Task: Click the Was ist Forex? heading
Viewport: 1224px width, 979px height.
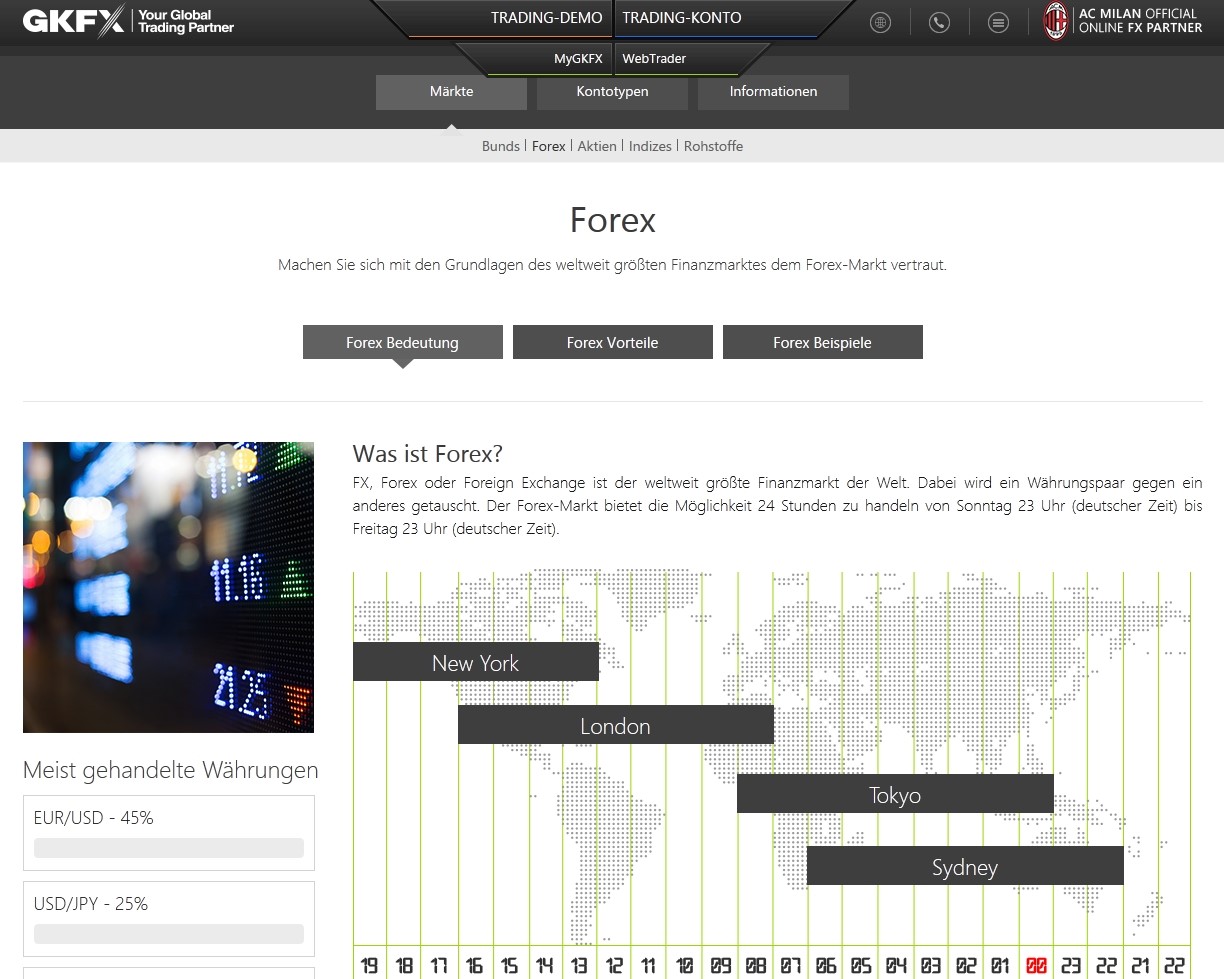Action: tap(428, 454)
